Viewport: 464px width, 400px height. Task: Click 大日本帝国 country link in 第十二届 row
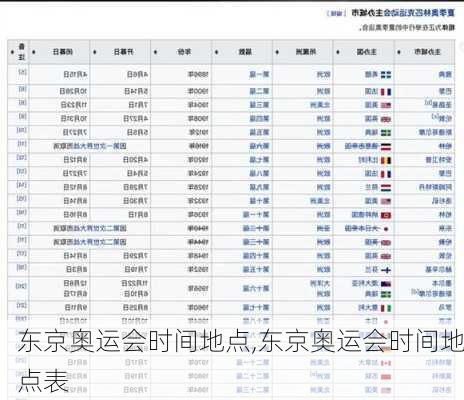coord(362,229)
